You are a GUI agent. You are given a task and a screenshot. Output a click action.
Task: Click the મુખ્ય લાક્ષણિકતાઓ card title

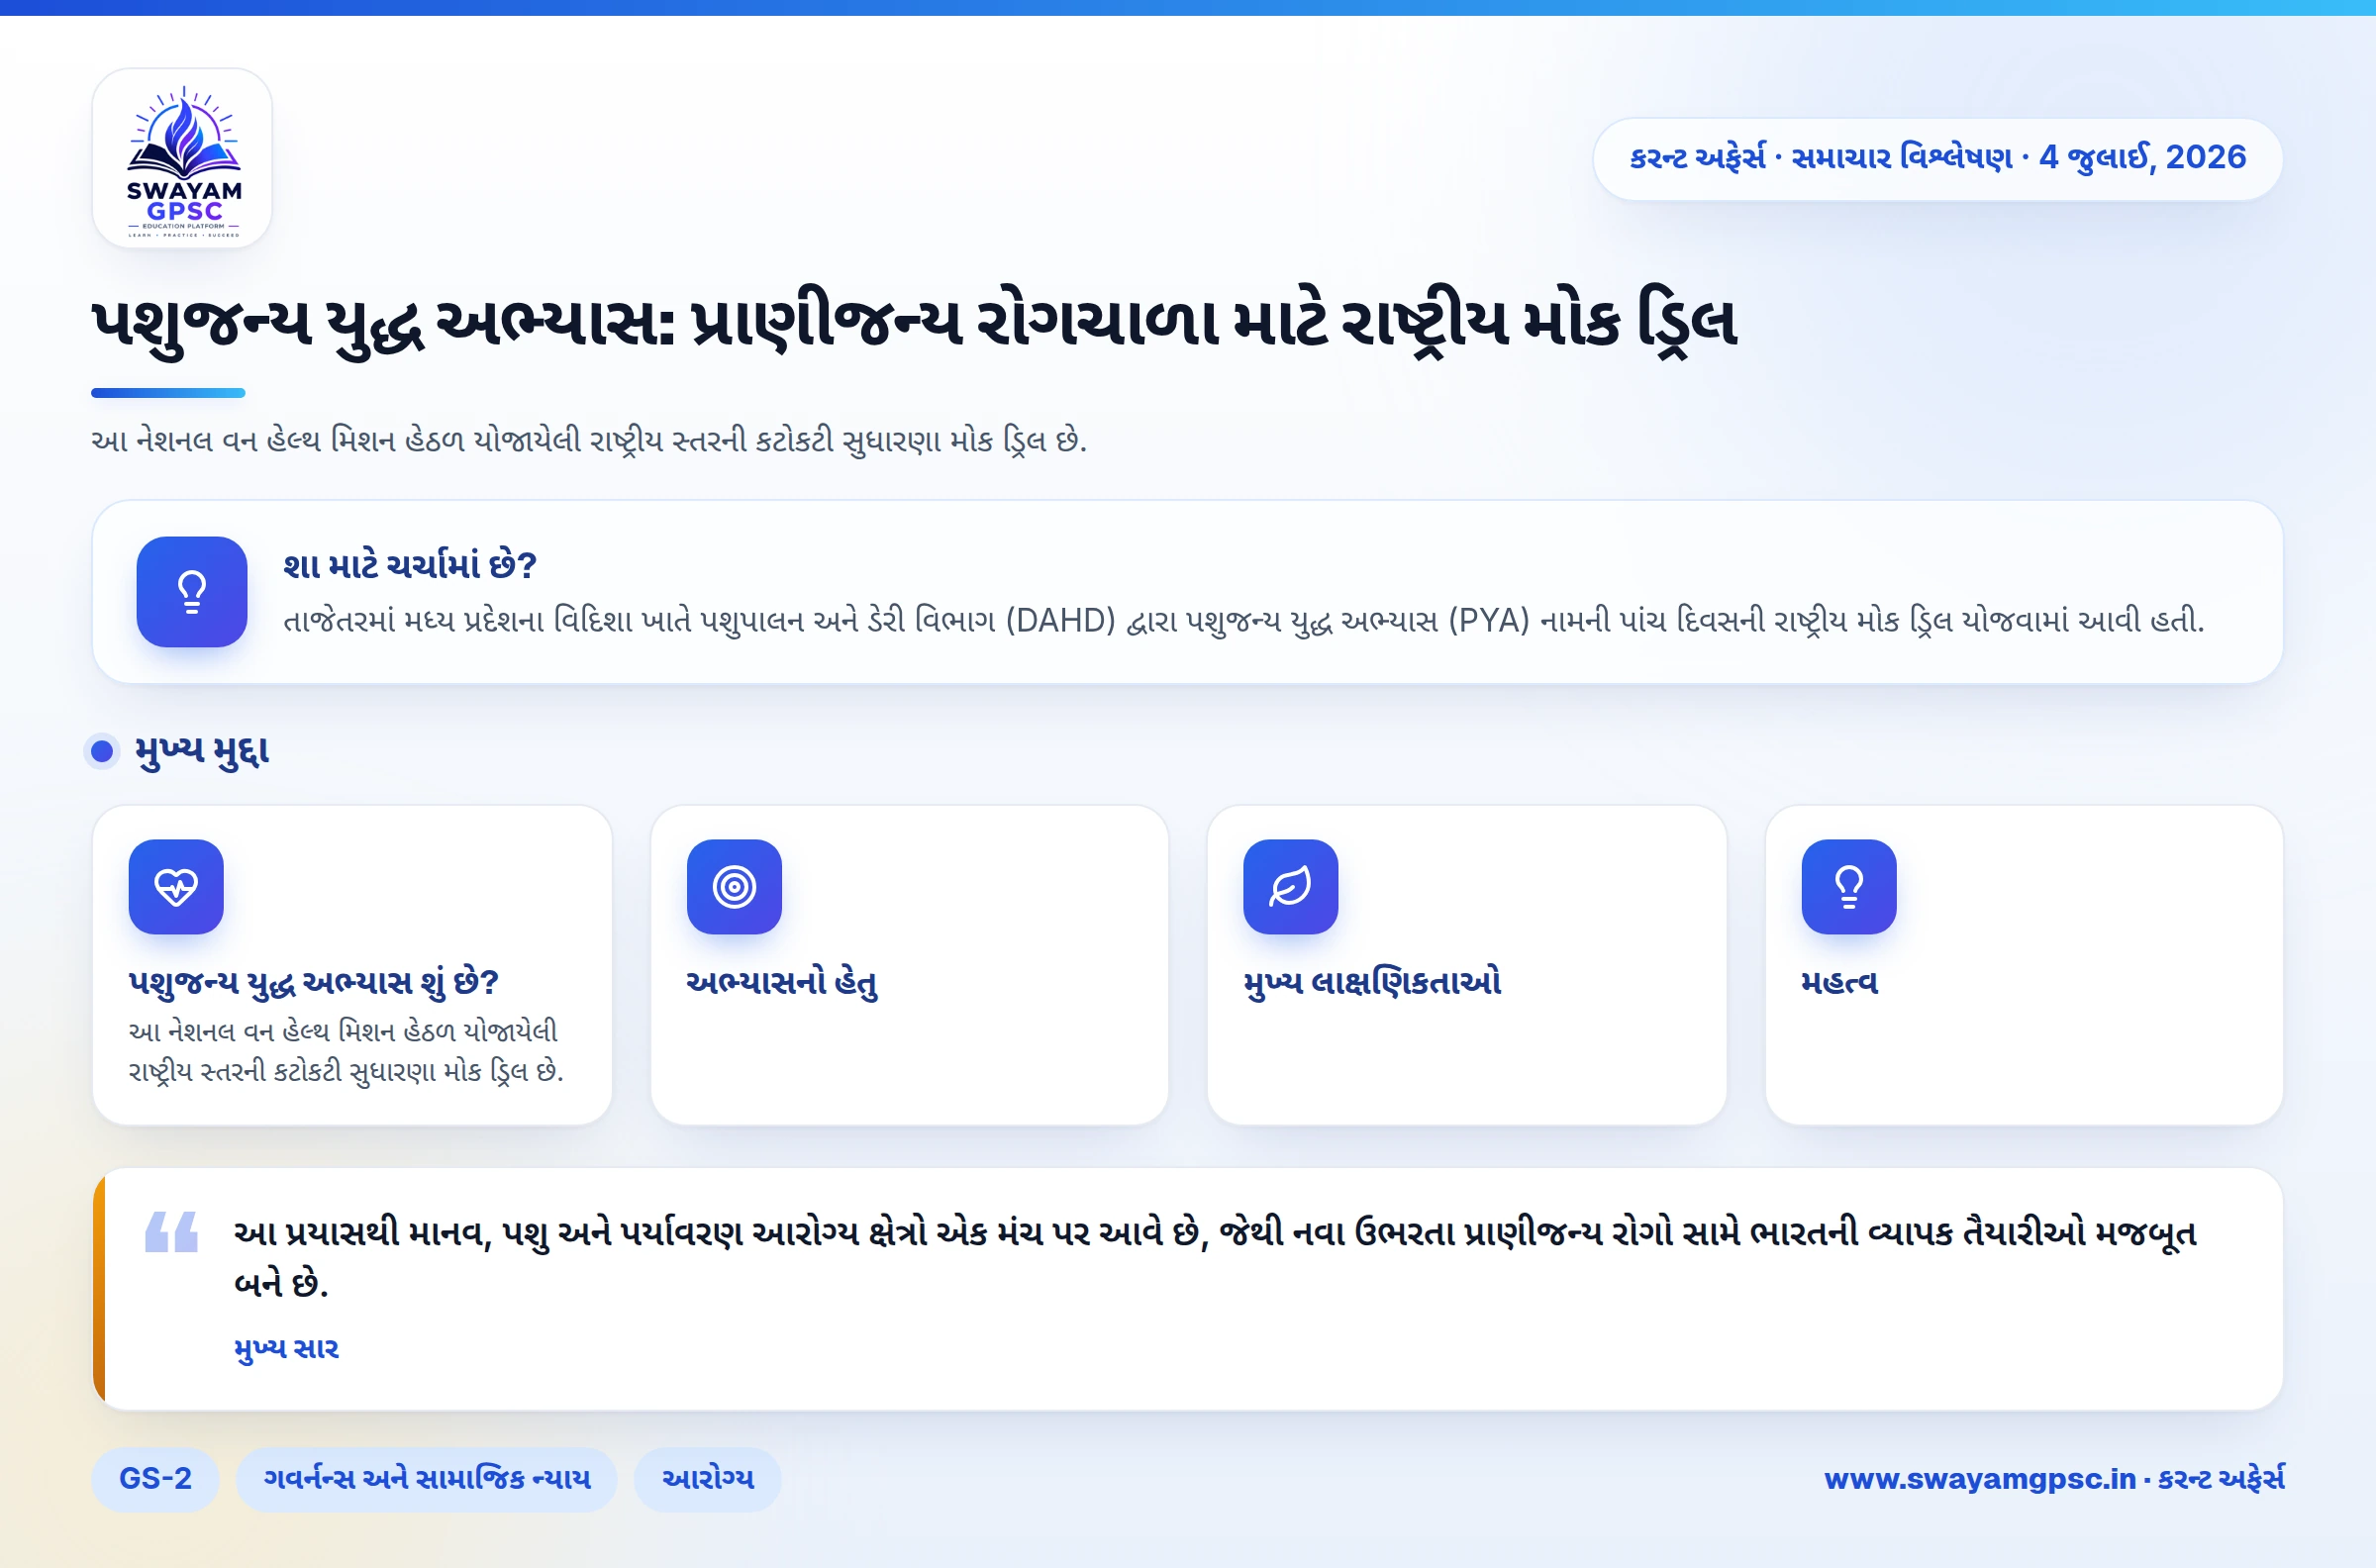coord(1373,983)
